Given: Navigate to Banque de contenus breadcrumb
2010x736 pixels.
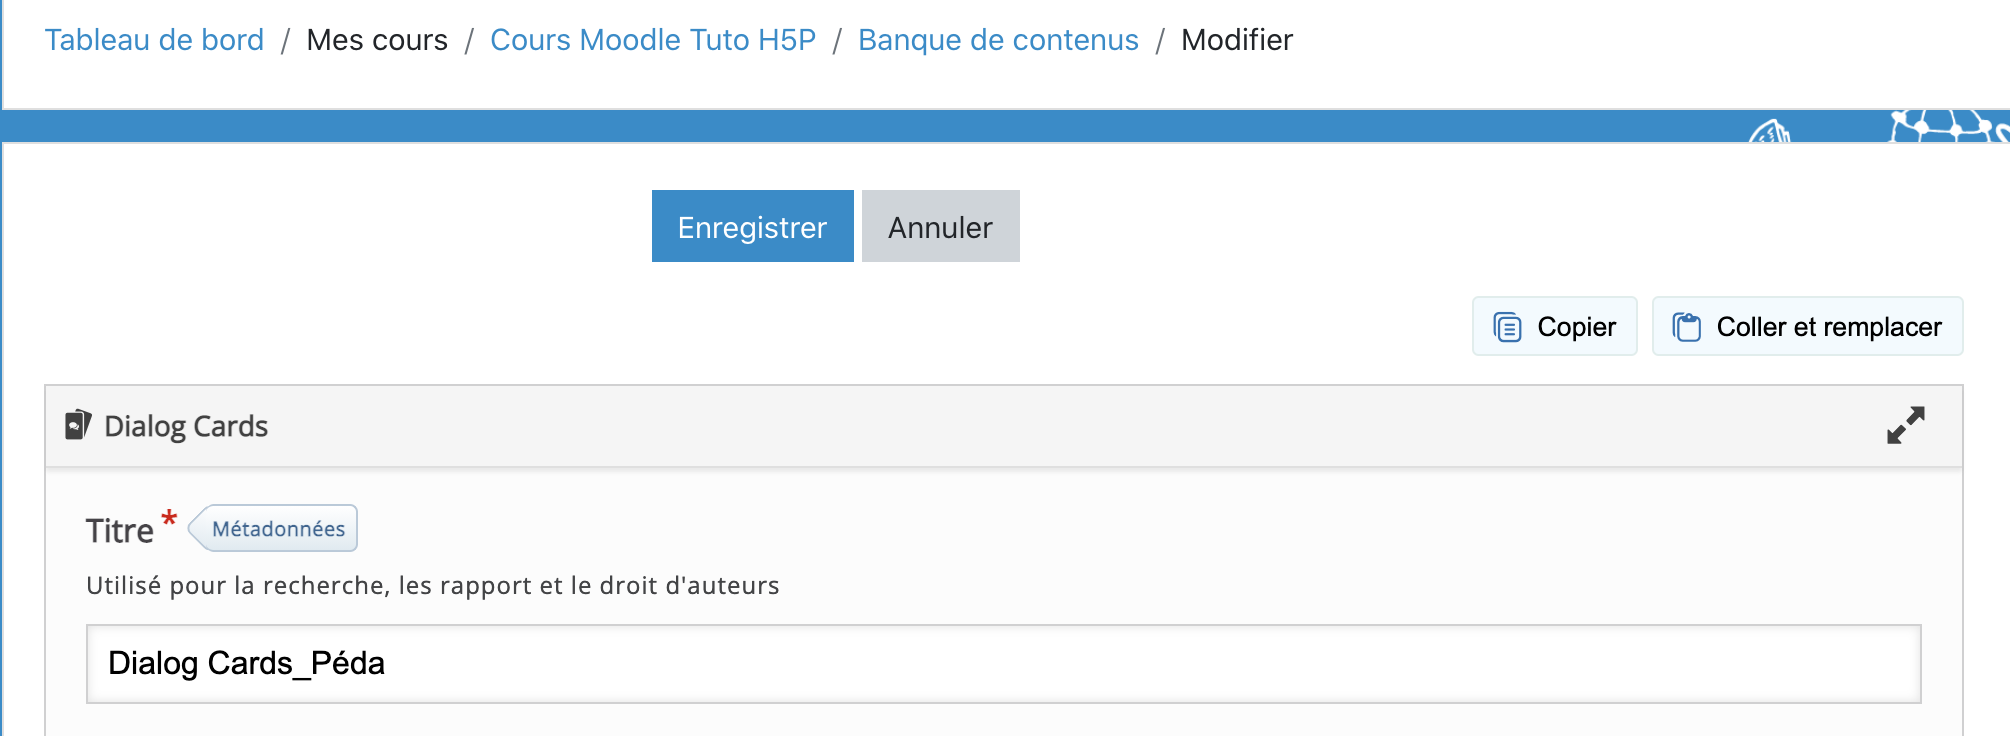Looking at the screenshot, I should point(998,40).
